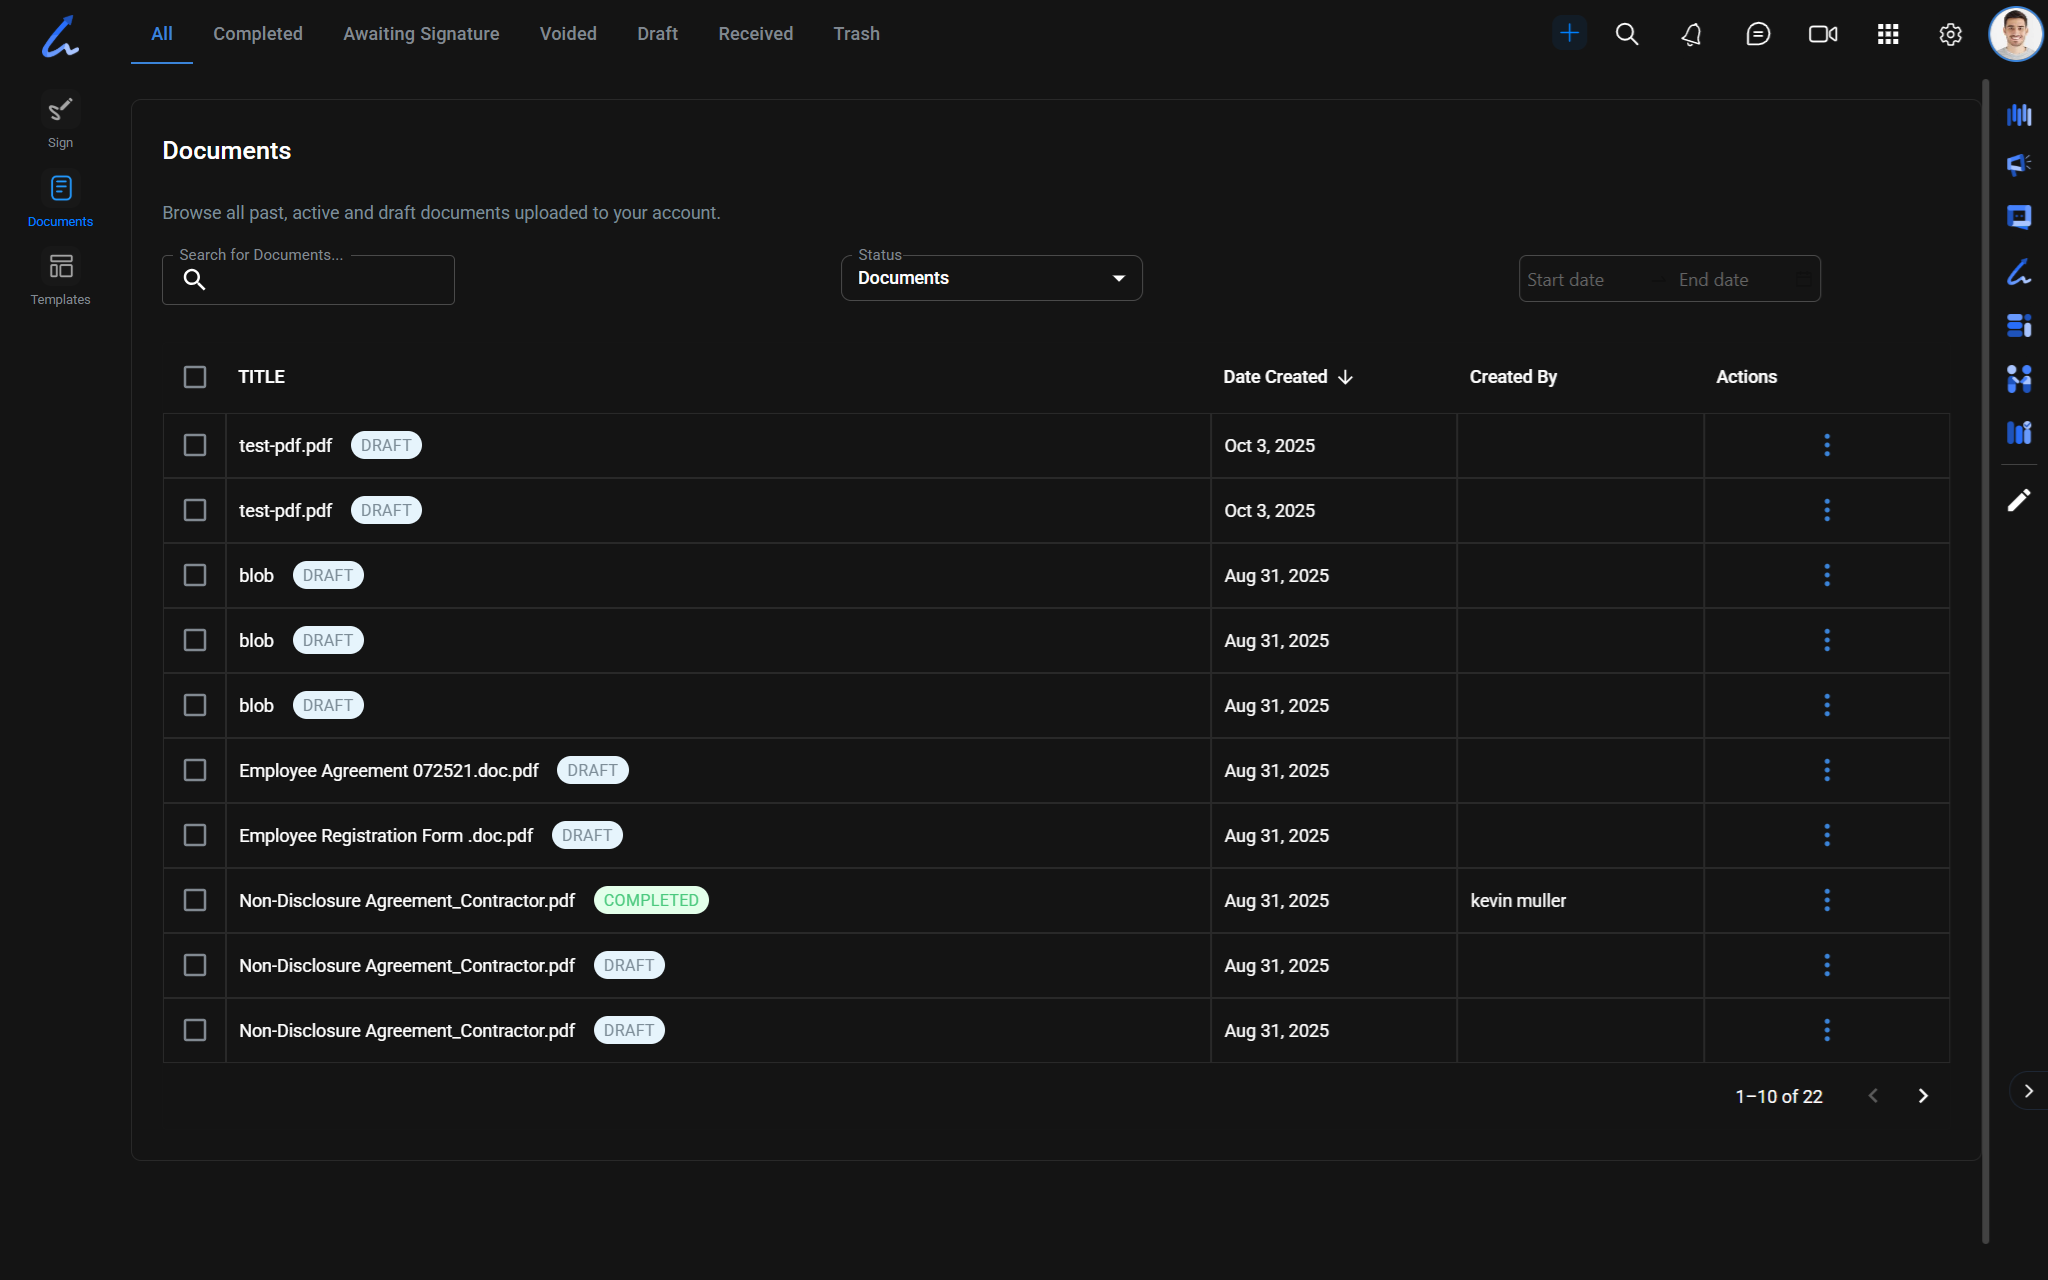
Task: Select the completed Non-Disclosure Agreement row checkbox
Action: tap(195, 900)
